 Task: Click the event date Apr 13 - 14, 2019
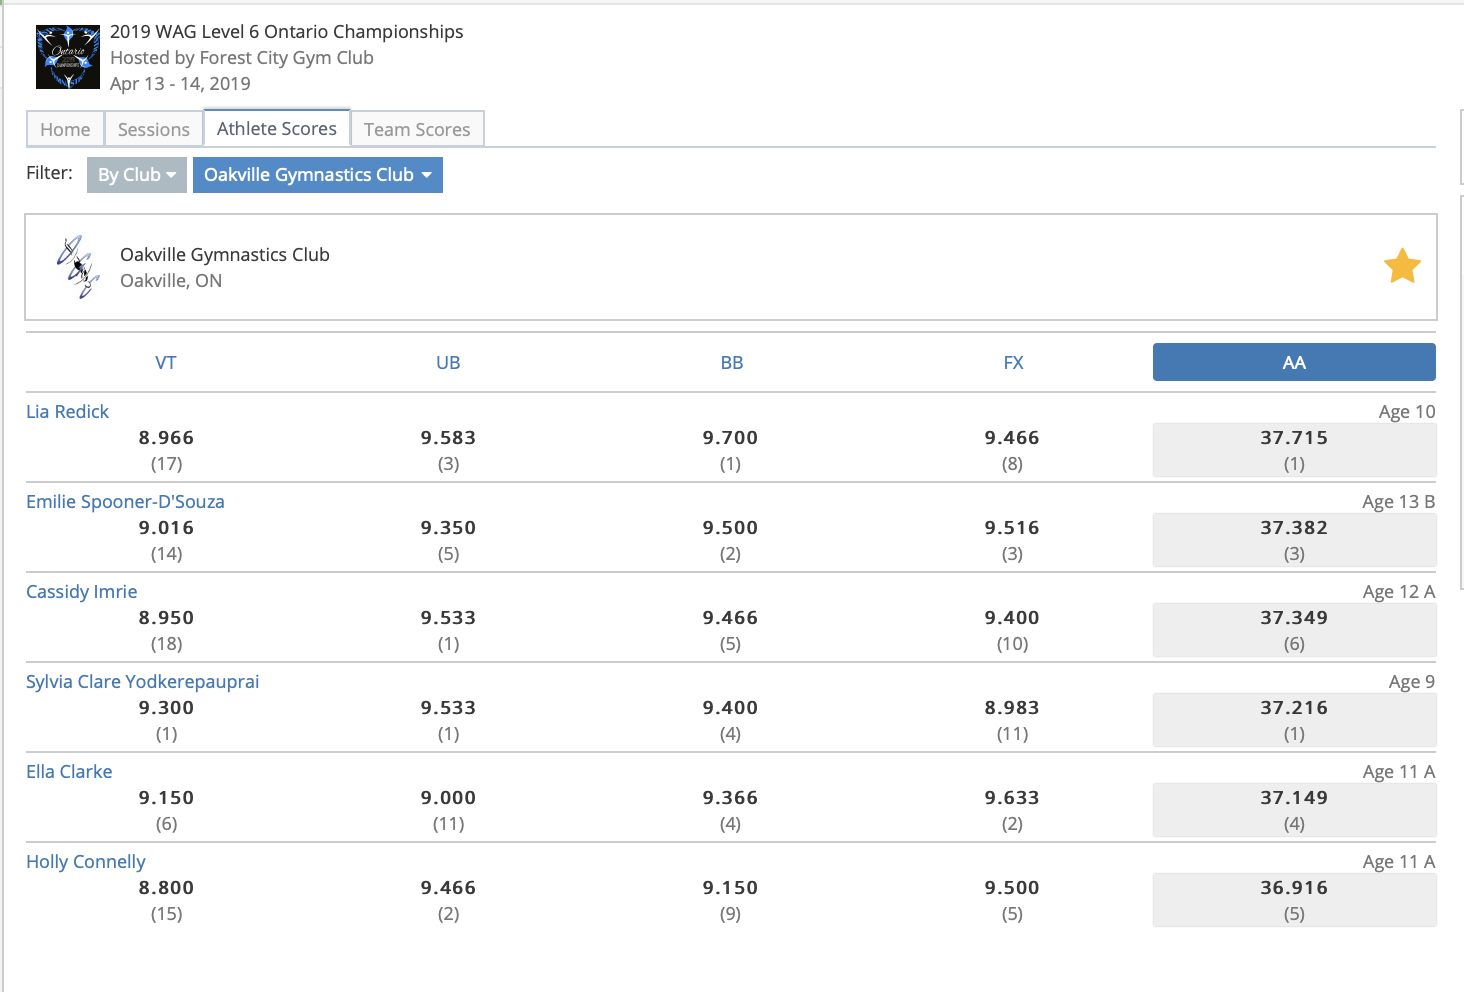pos(180,84)
